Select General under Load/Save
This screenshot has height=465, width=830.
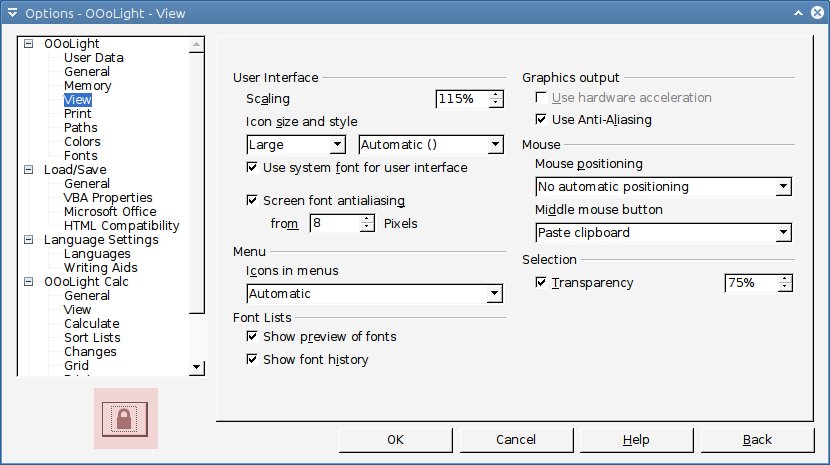coord(87,184)
